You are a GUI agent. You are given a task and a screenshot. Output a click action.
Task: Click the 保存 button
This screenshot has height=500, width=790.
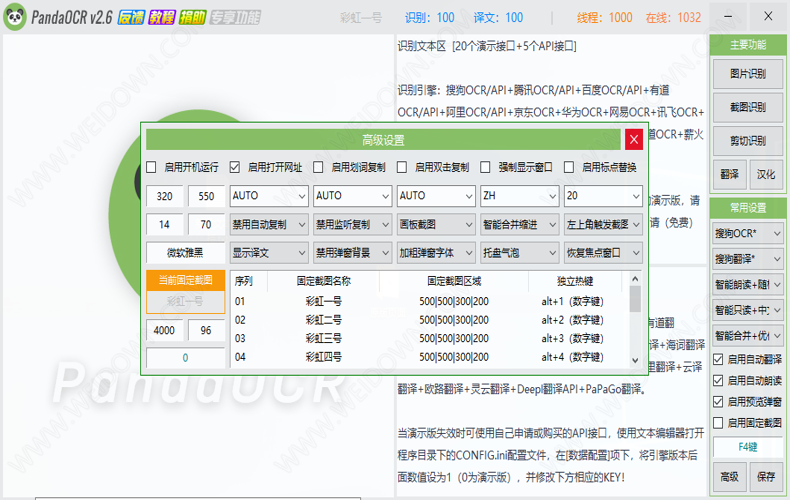[x=766, y=476]
